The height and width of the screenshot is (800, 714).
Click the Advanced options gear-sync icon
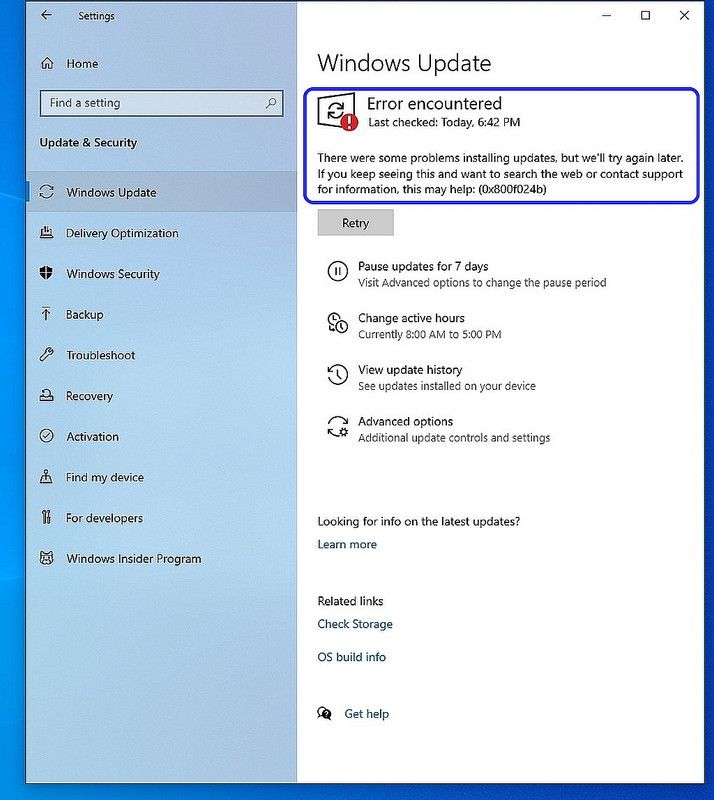click(x=337, y=427)
